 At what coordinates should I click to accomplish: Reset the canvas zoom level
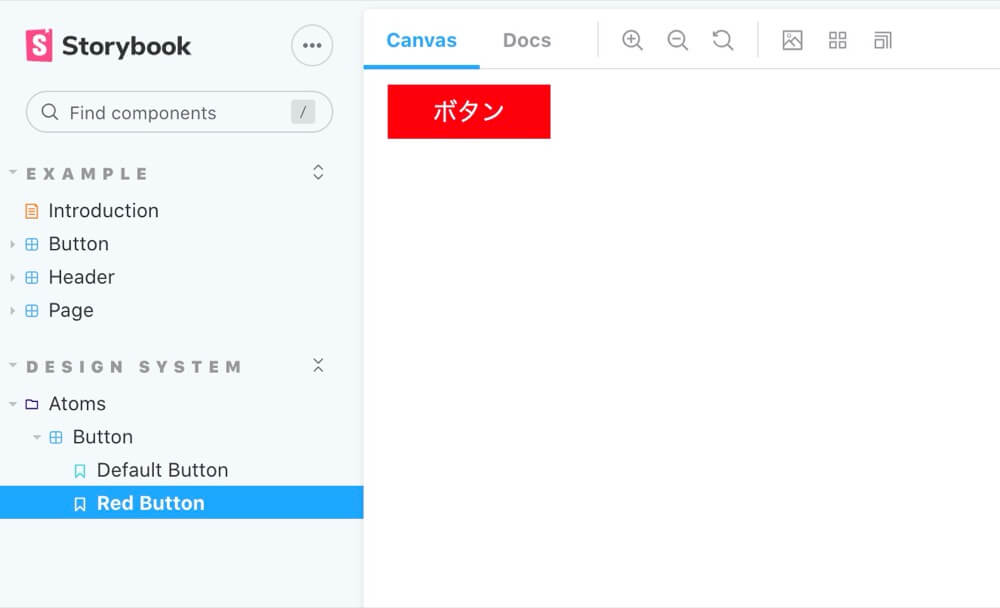pos(723,40)
